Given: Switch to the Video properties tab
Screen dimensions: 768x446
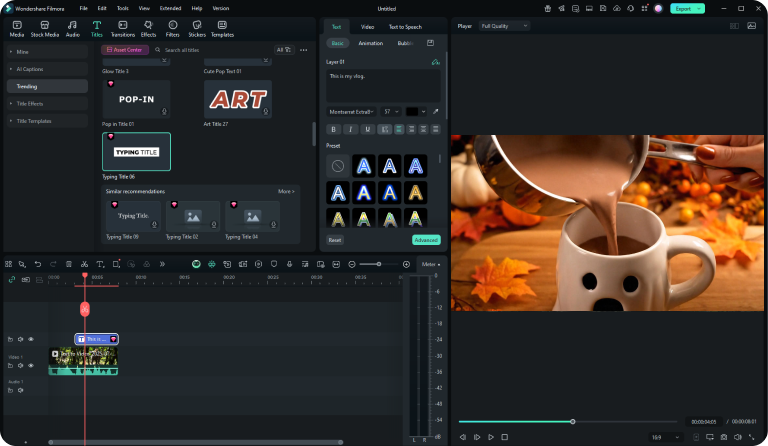Looking at the screenshot, I should click(x=367, y=27).
